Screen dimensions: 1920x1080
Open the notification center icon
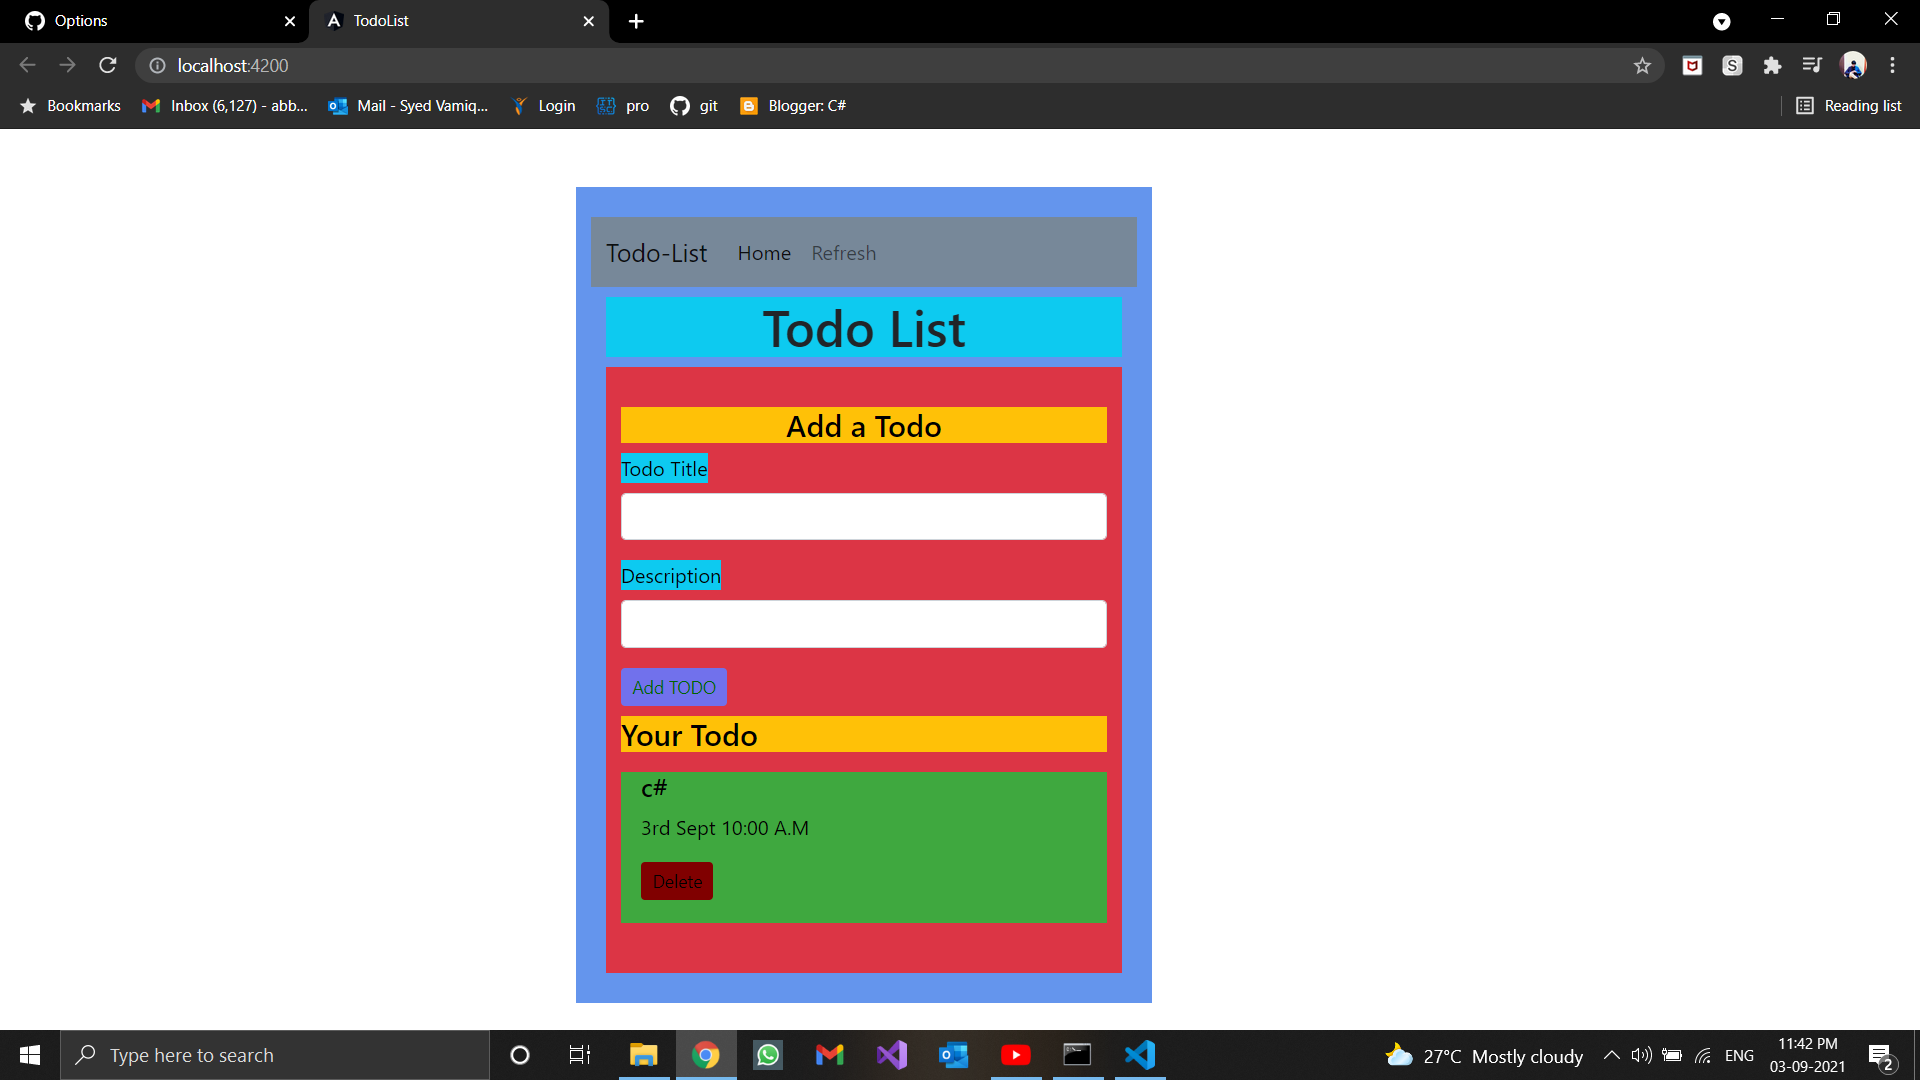click(1880, 1056)
